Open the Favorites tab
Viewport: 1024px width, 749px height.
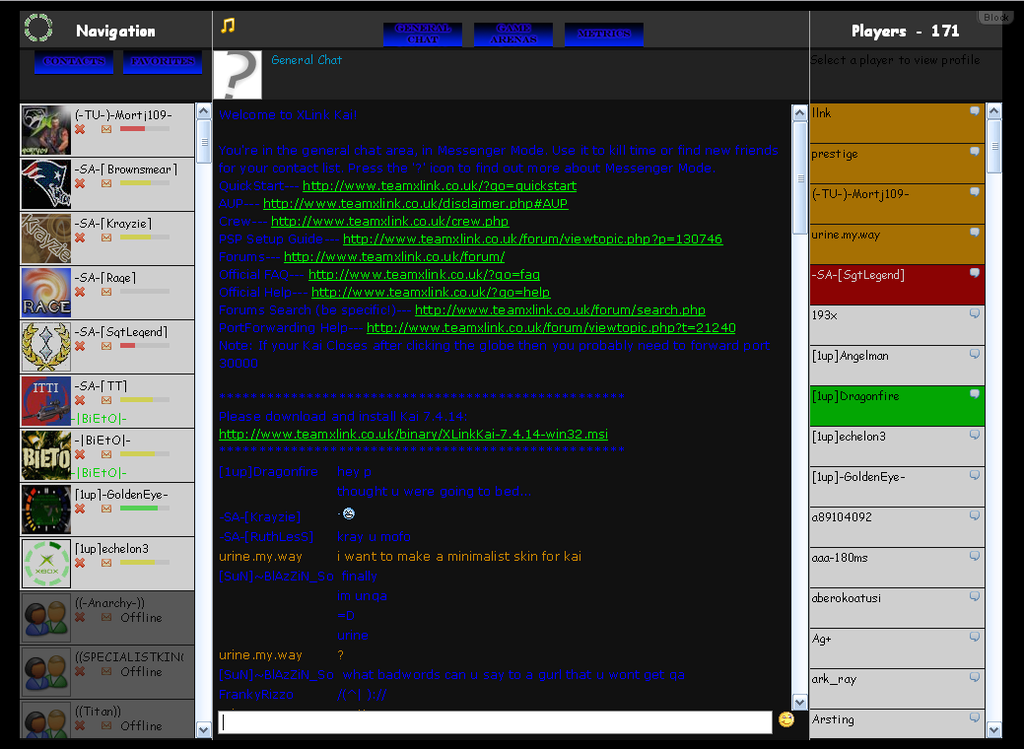(x=163, y=61)
